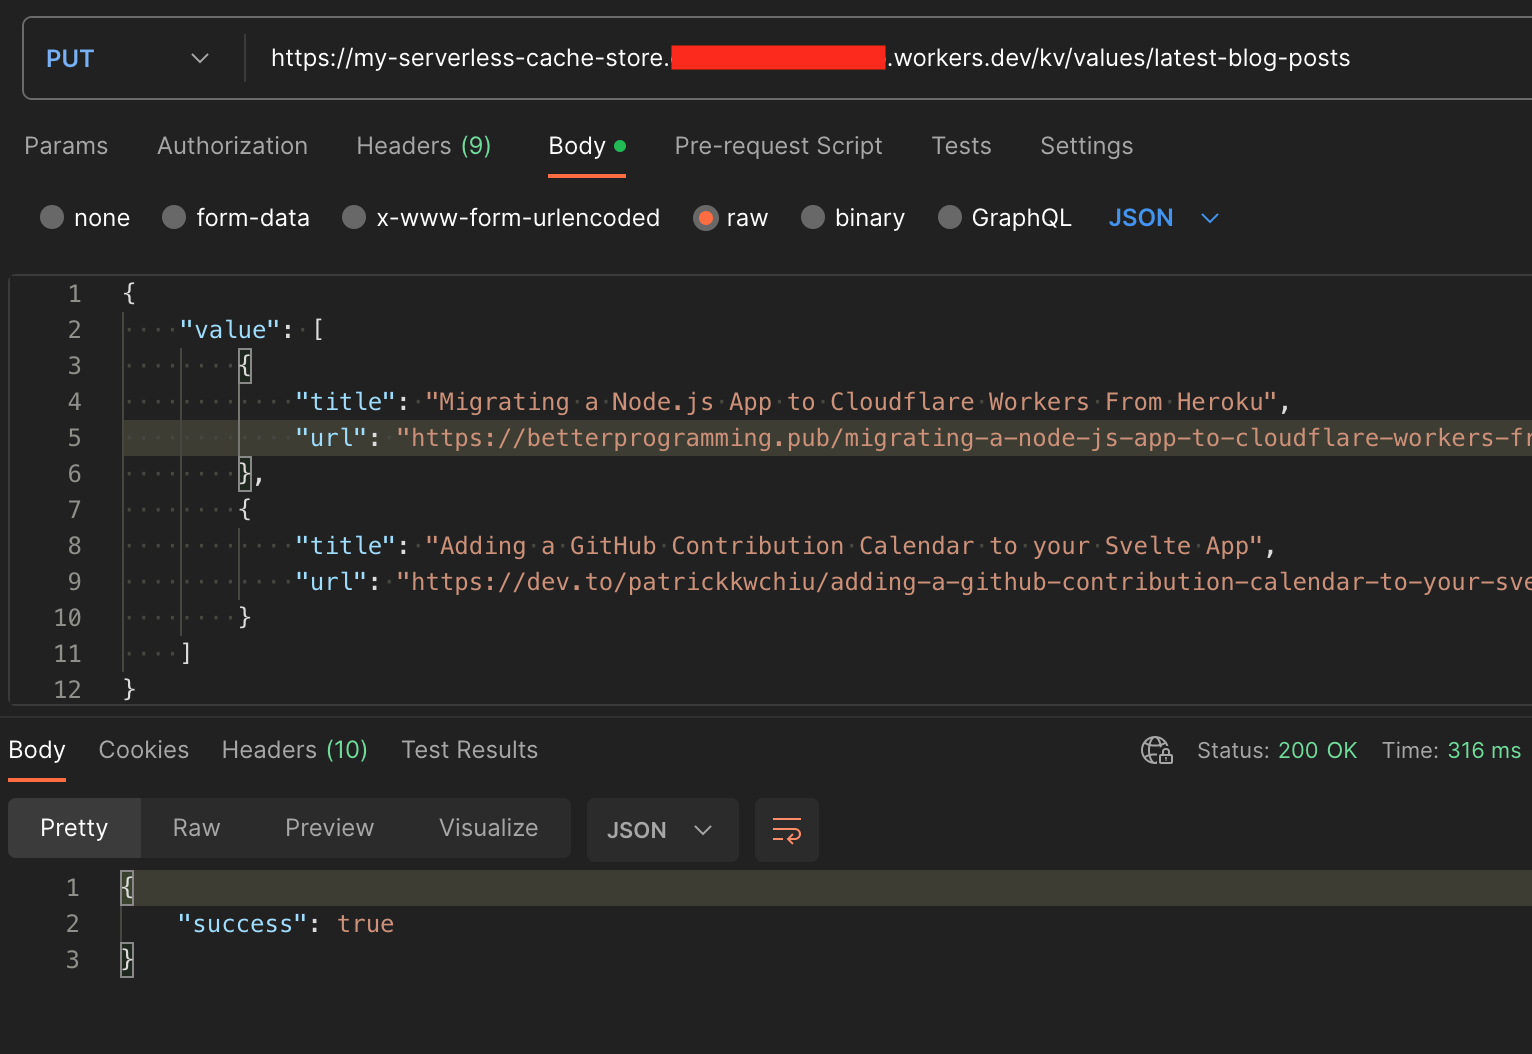Viewport: 1532px width, 1054px height.
Task: Choose x-www-form-urlencoded body type
Action: 354,217
